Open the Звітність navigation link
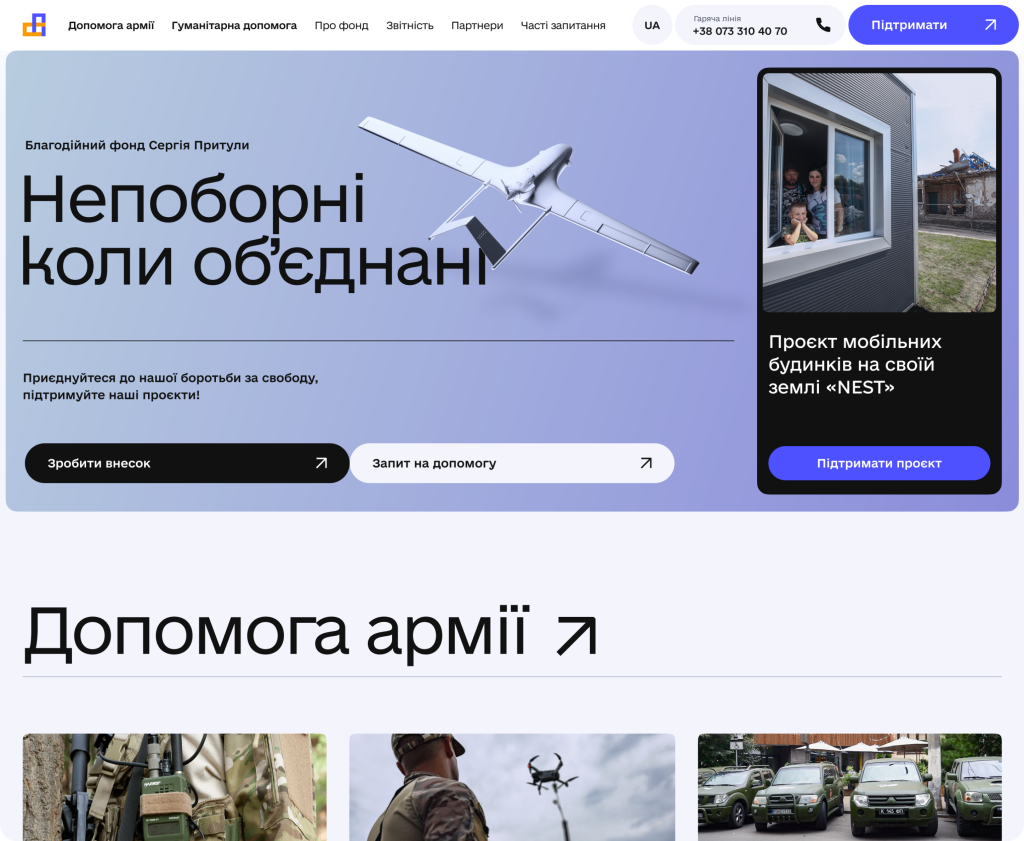The image size is (1024, 841). (409, 25)
